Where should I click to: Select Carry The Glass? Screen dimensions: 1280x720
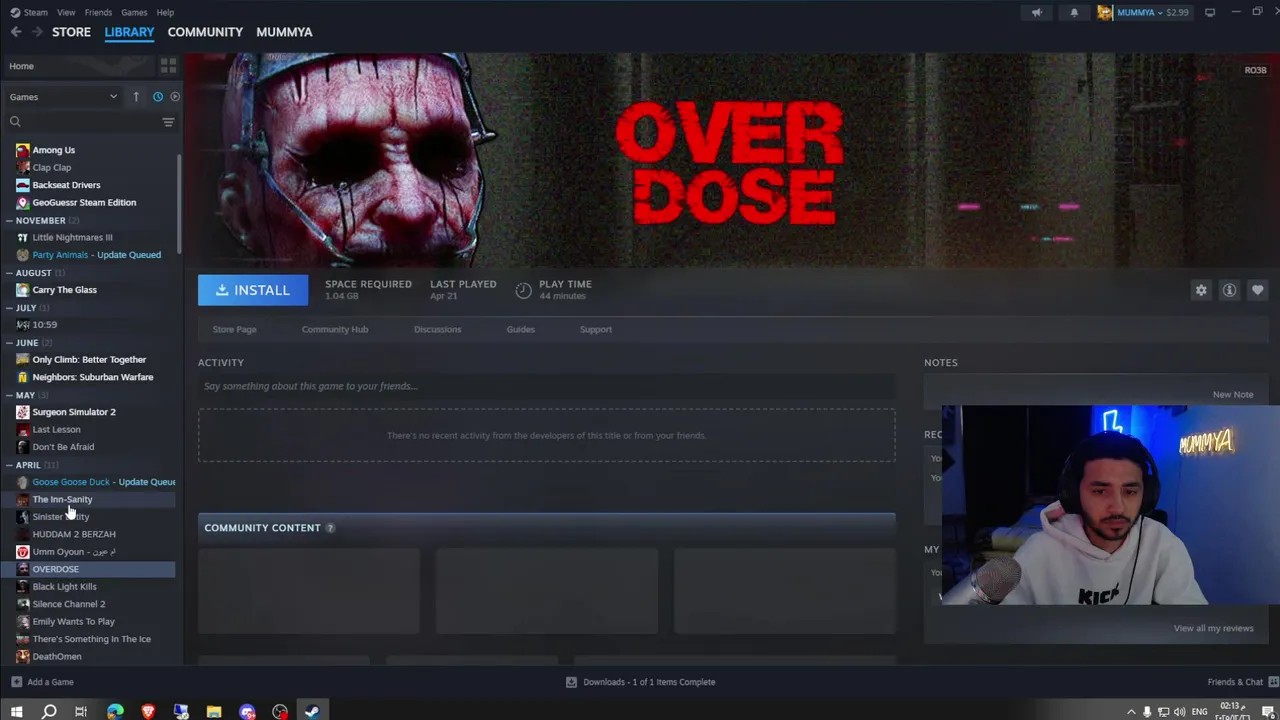[64, 290]
